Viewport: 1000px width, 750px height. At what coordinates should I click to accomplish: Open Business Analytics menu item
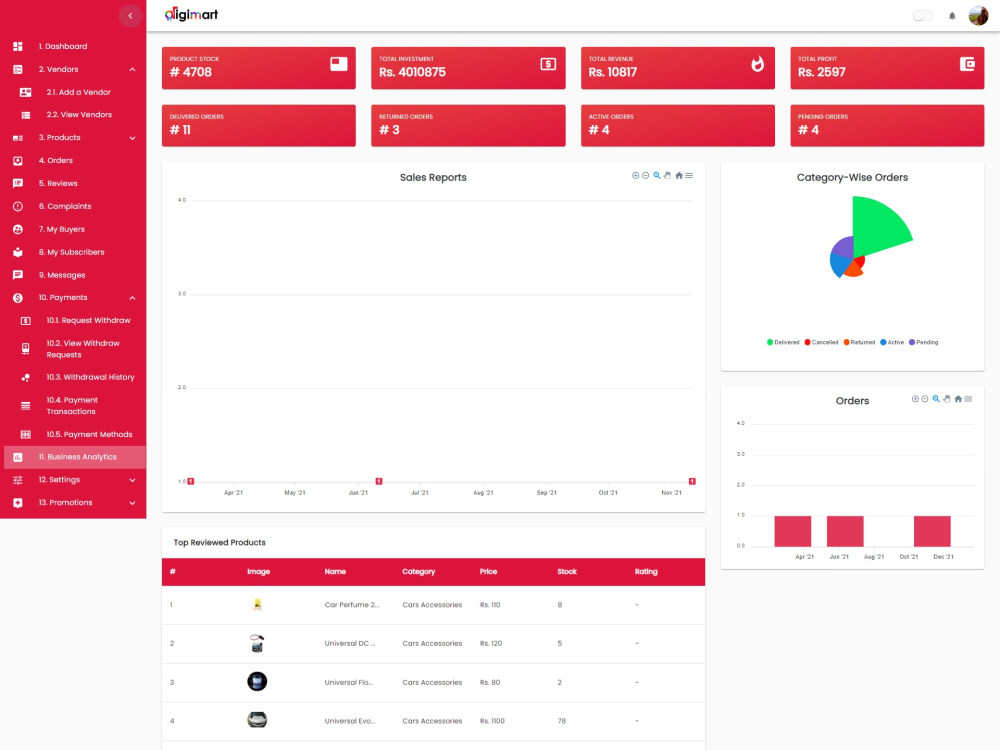click(73, 457)
